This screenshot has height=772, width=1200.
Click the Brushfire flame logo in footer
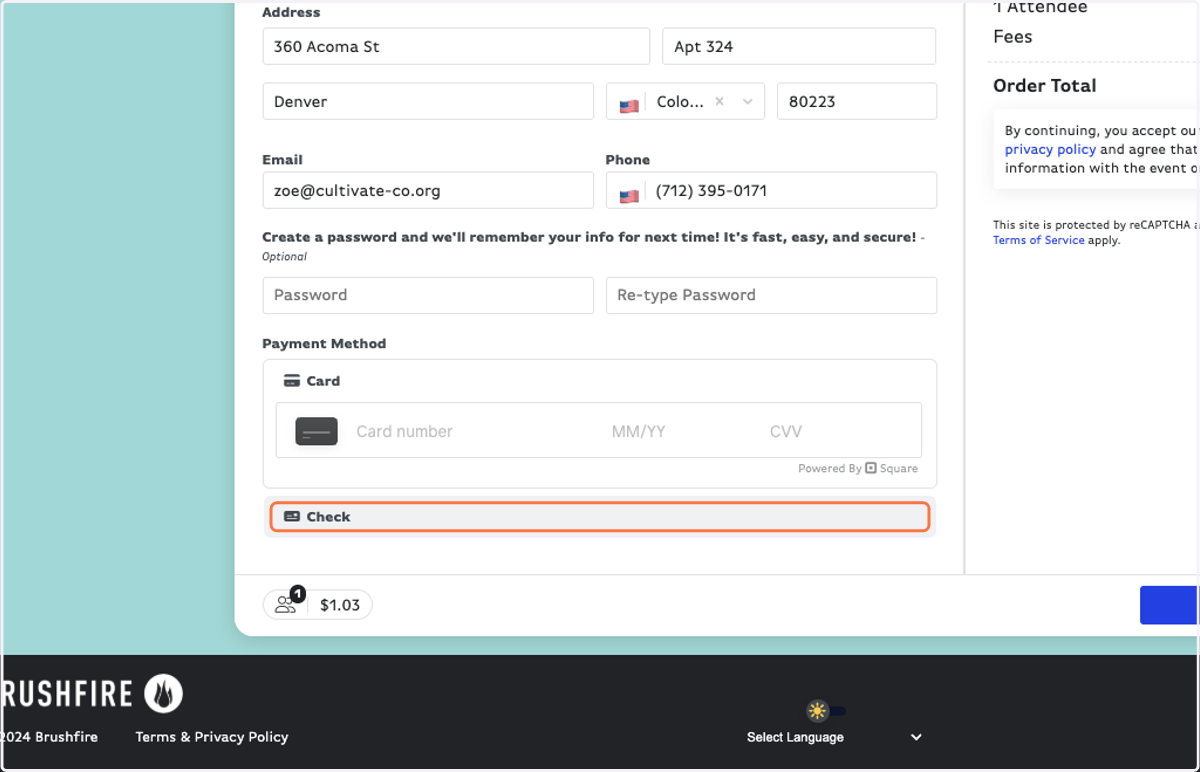163,693
